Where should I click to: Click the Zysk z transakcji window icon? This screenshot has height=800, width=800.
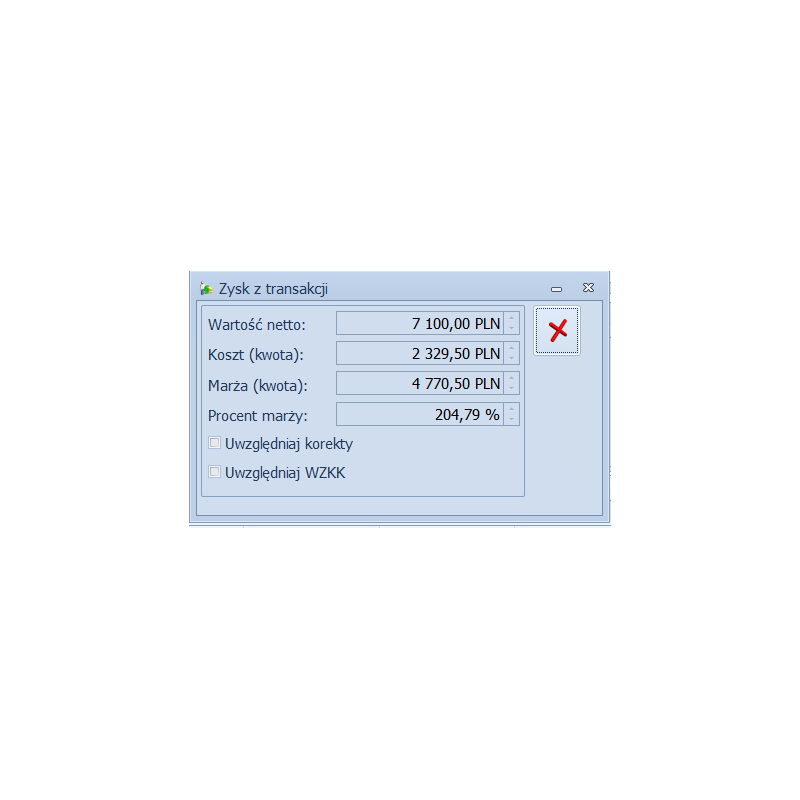206,289
